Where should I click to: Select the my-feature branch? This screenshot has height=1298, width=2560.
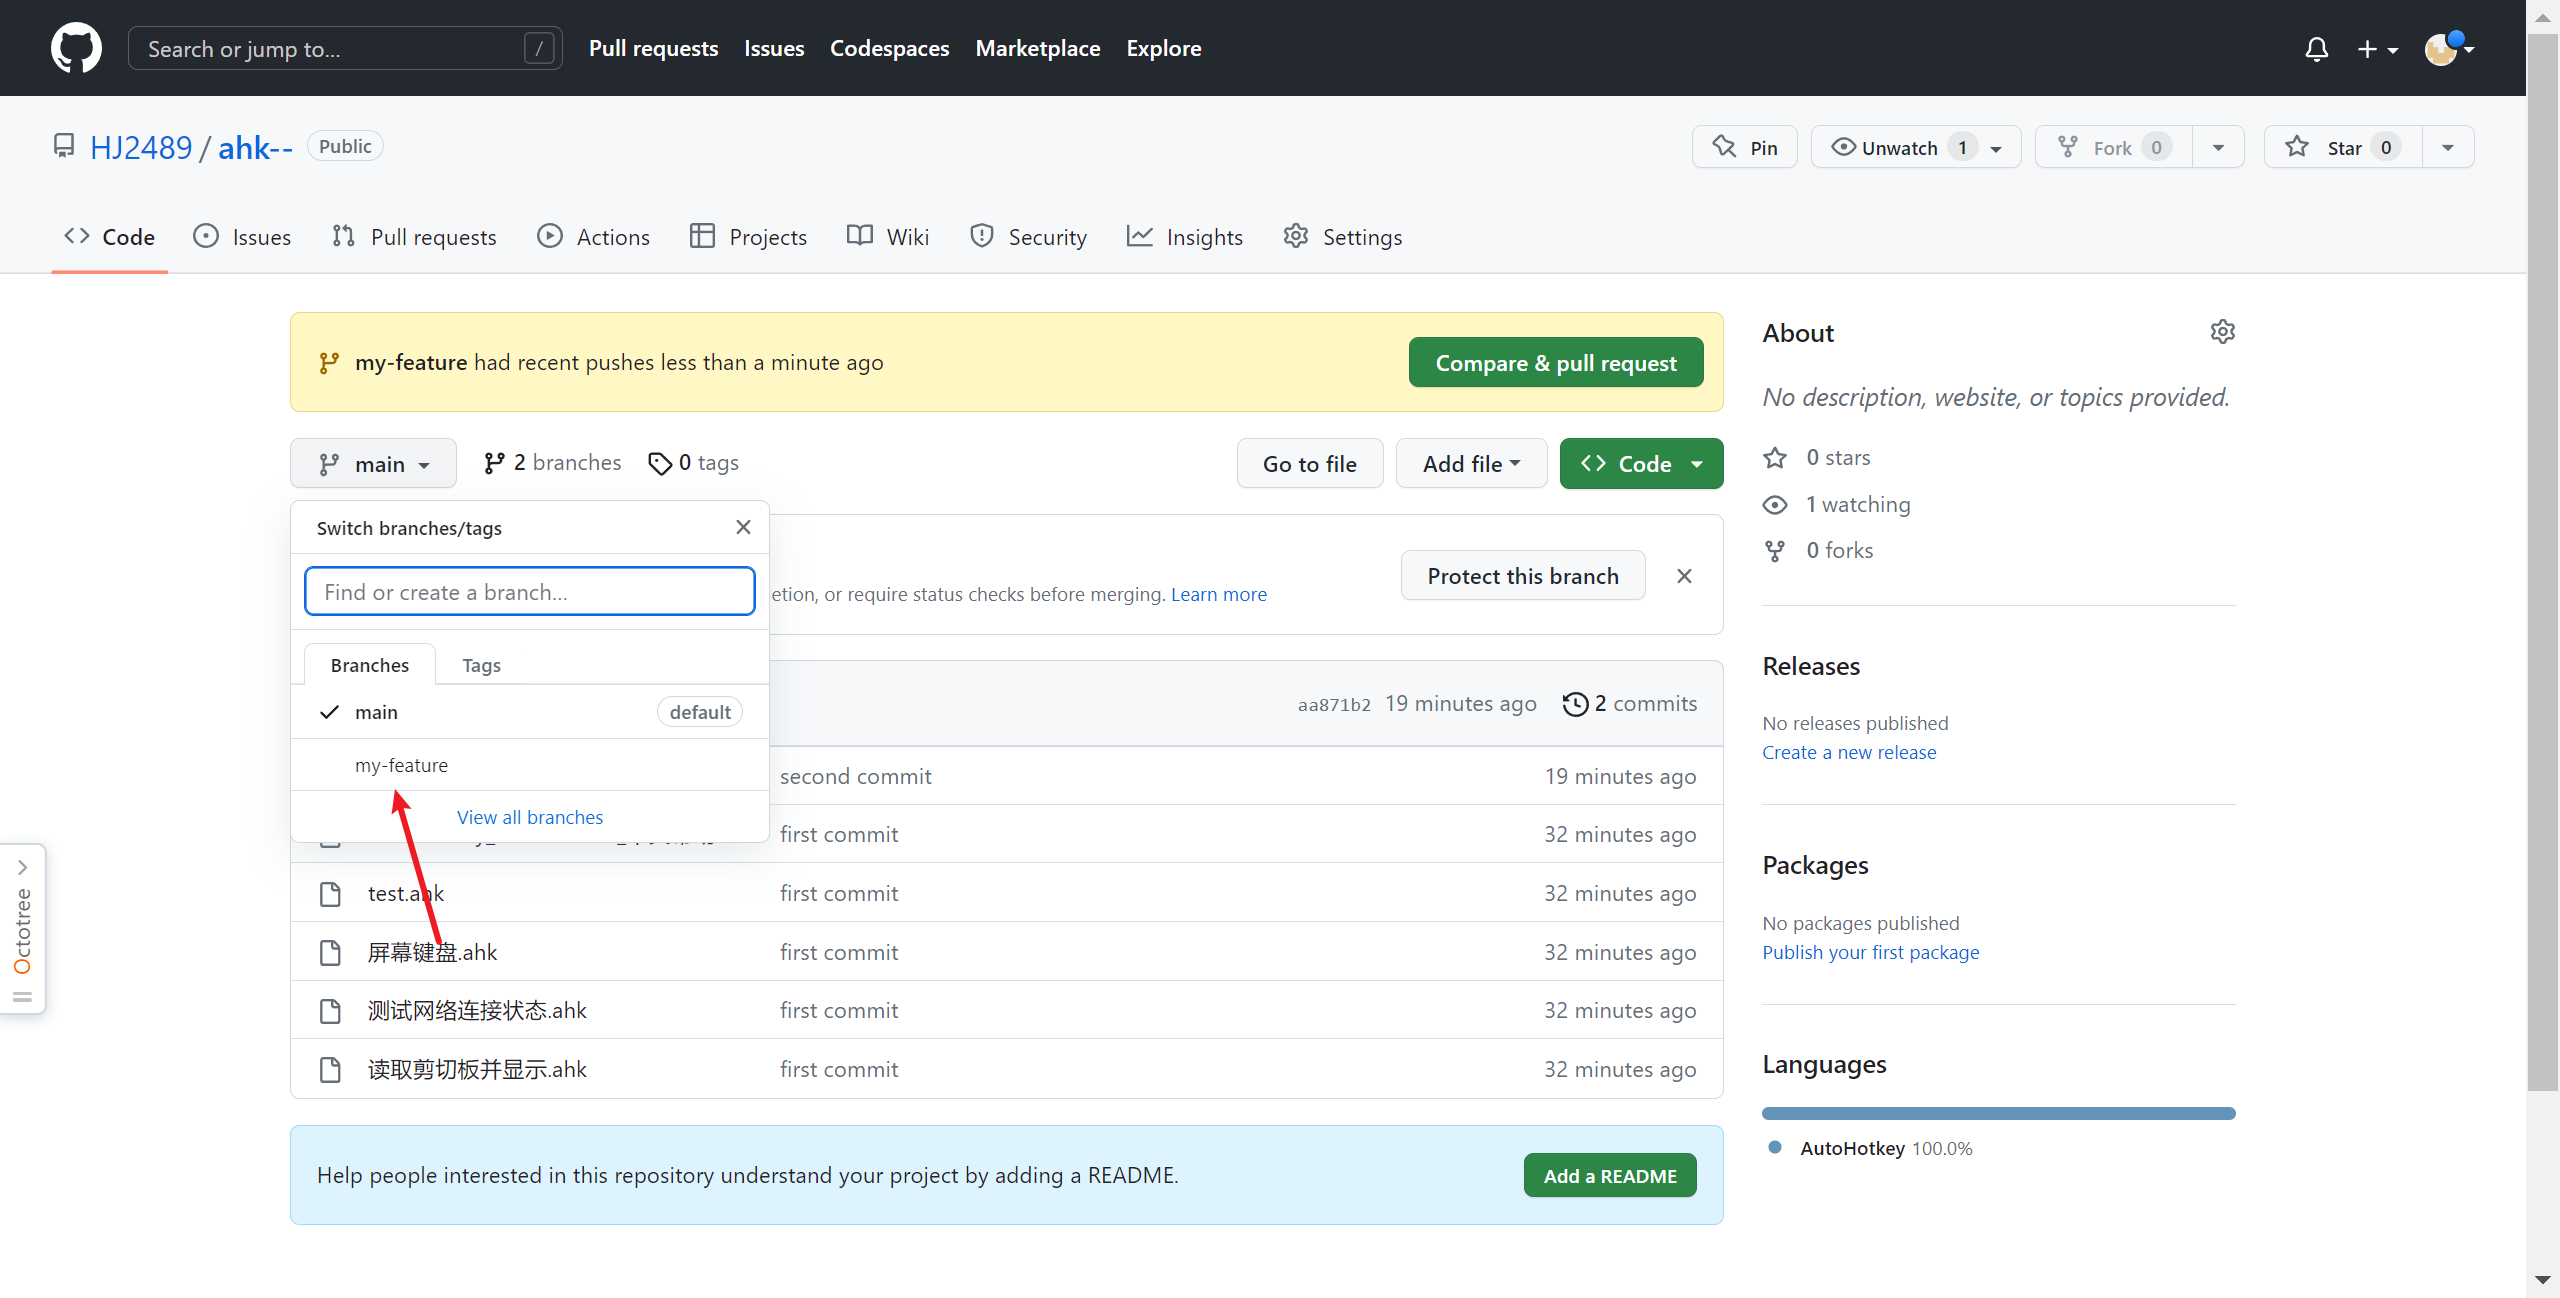[401, 765]
